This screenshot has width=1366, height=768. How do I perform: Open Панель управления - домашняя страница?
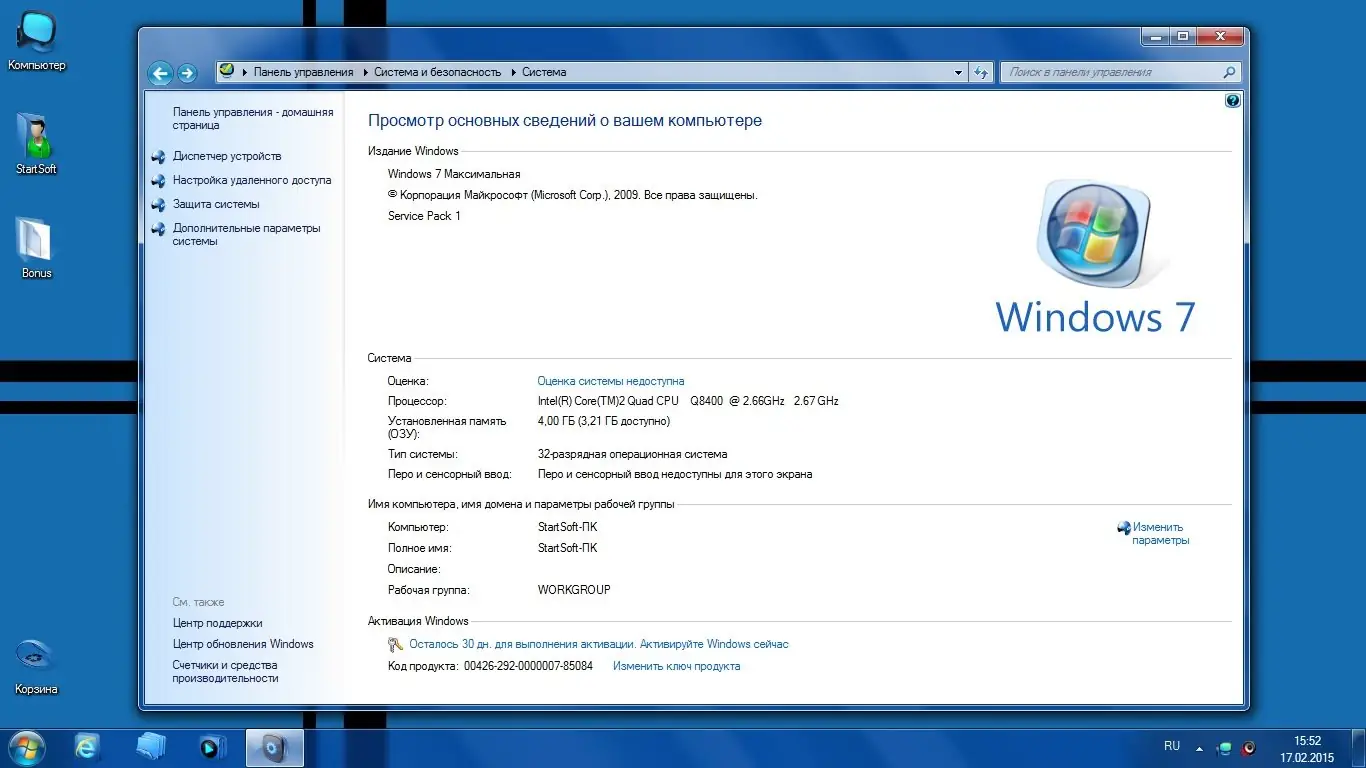(253, 119)
